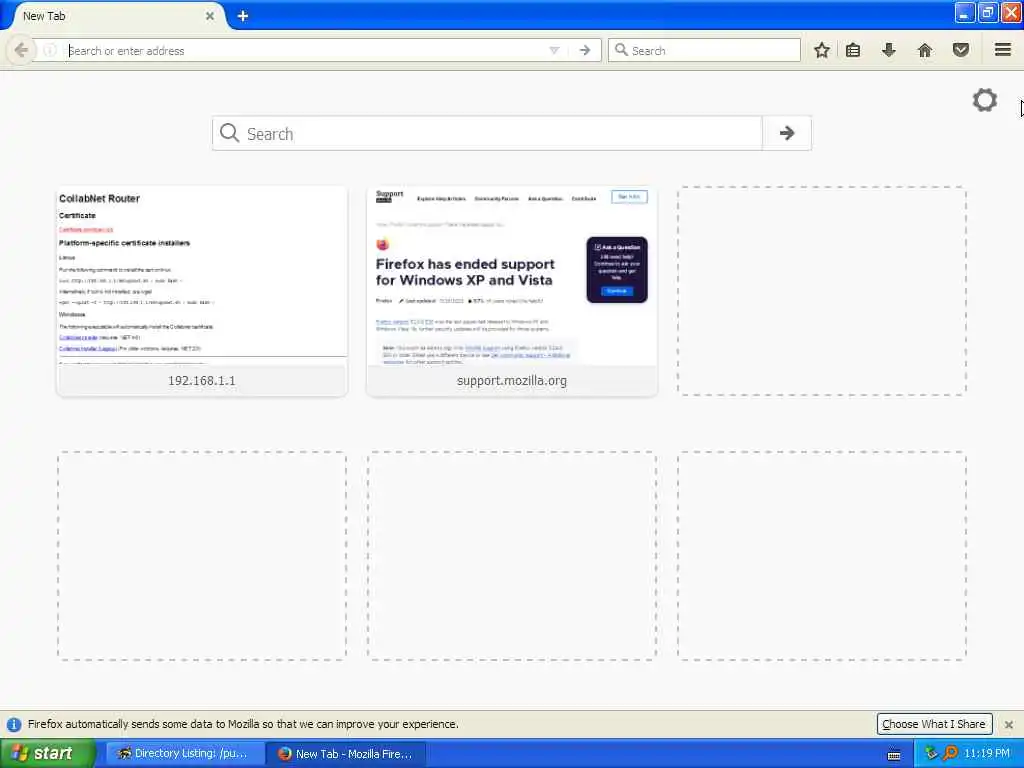Select New Tab - Mozilla Firefox taskbar button
1024x768 pixels.
pyautogui.click(x=346, y=754)
